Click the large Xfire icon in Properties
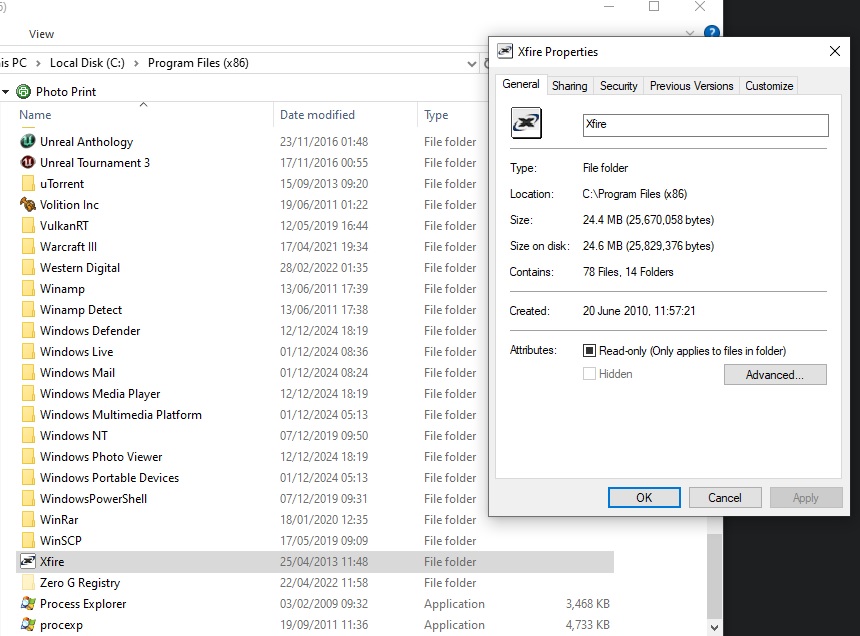The height and width of the screenshot is (636, 860). 526,123
